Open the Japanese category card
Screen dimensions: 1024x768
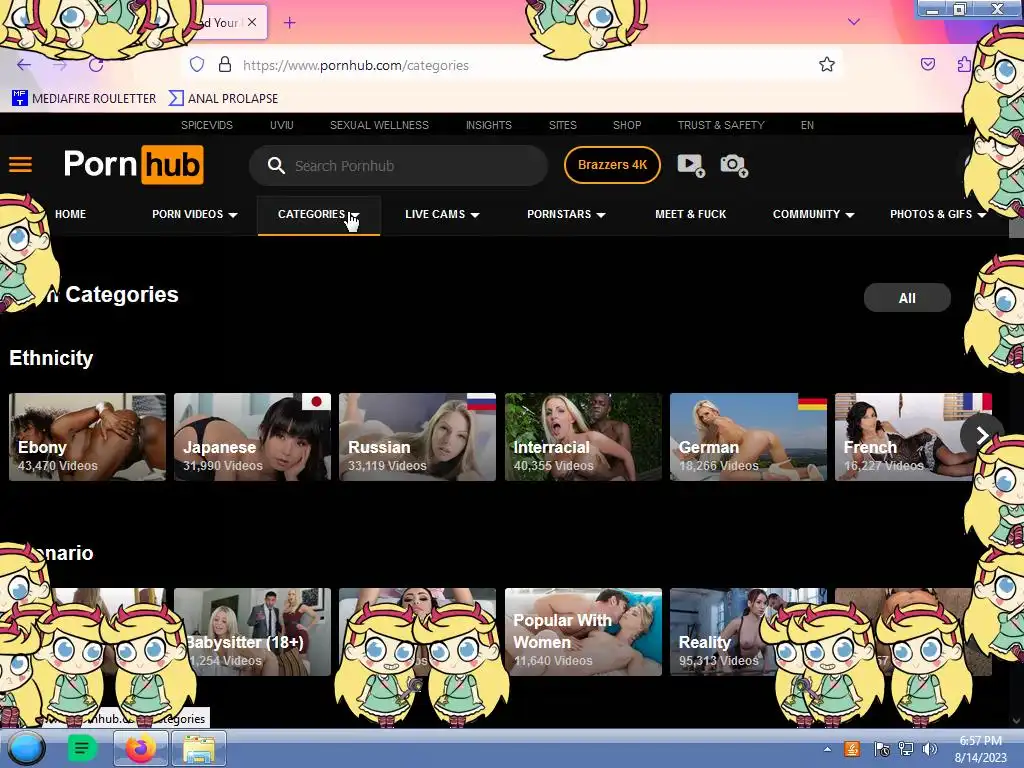(x=253, y=437)
